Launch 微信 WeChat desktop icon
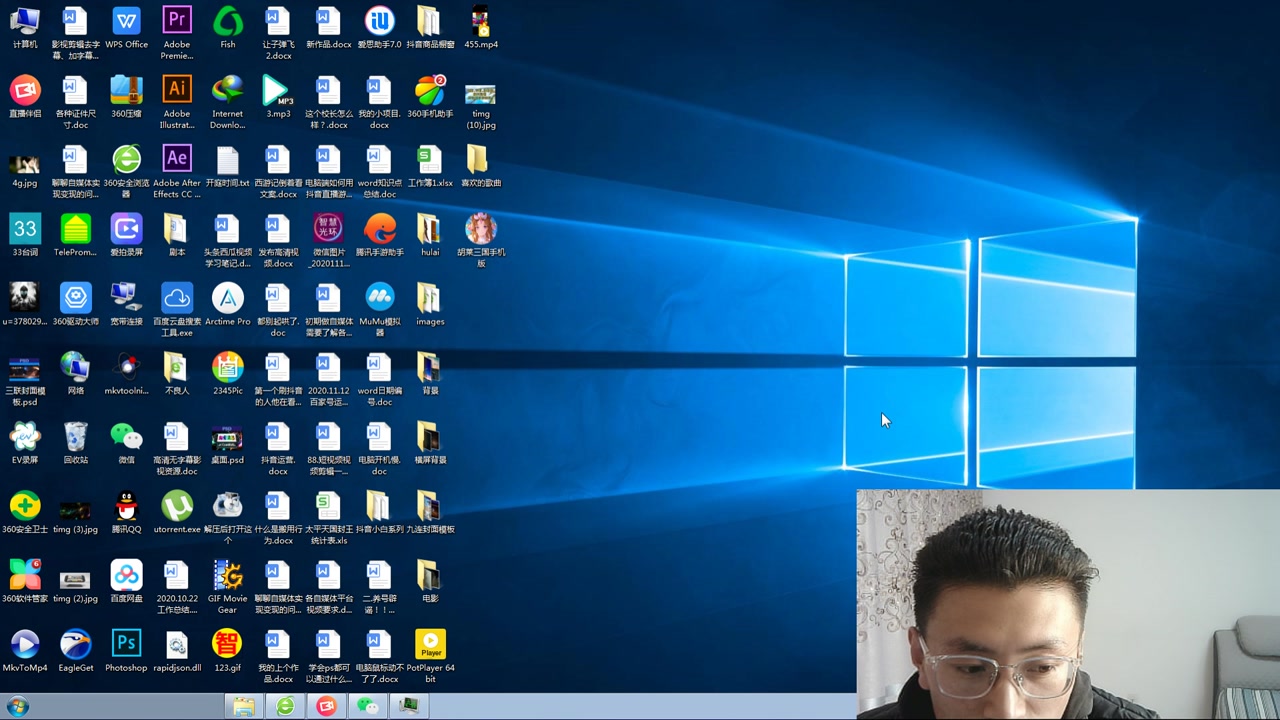The height and width of the screenshot is (720, 1280). (126, 442)
